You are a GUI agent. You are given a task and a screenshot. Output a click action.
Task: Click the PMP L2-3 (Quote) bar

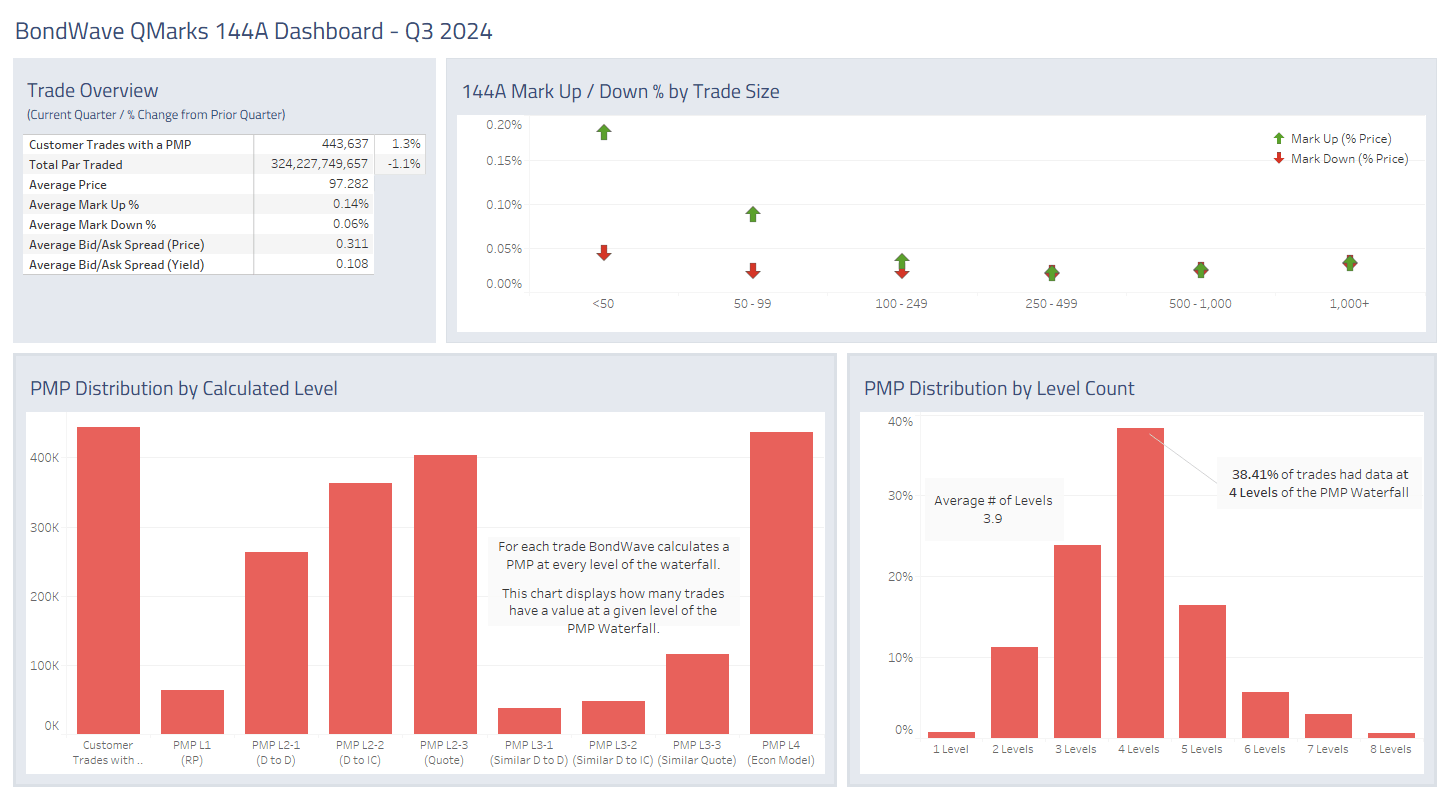point(445,595)
